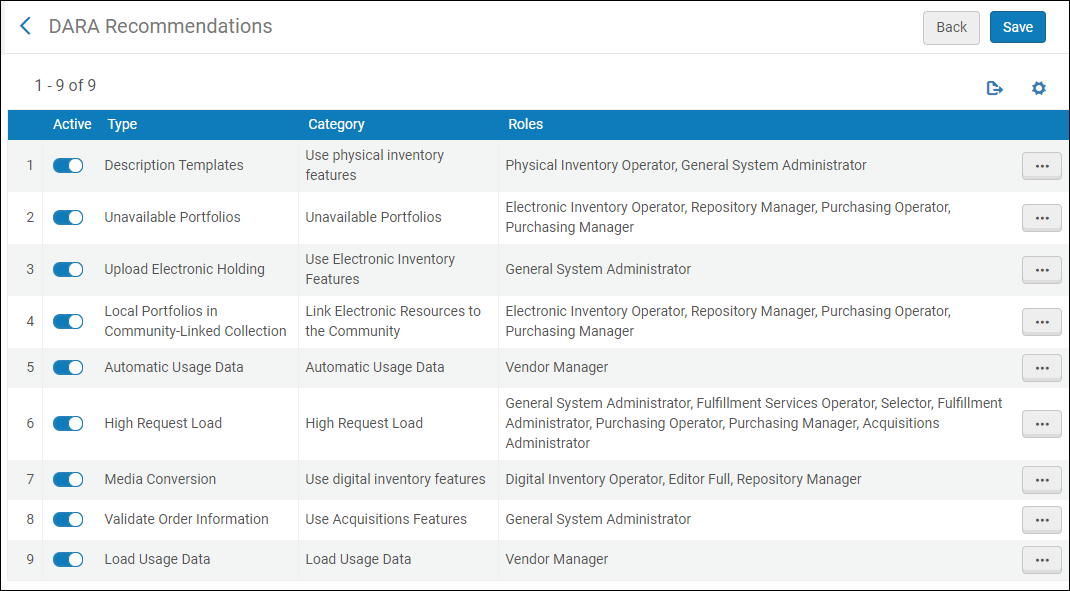Open row actions for Automatic Usage Data
This screenshot has width=1070, height=591.
pyautogui.click(x=1041, y=368)
